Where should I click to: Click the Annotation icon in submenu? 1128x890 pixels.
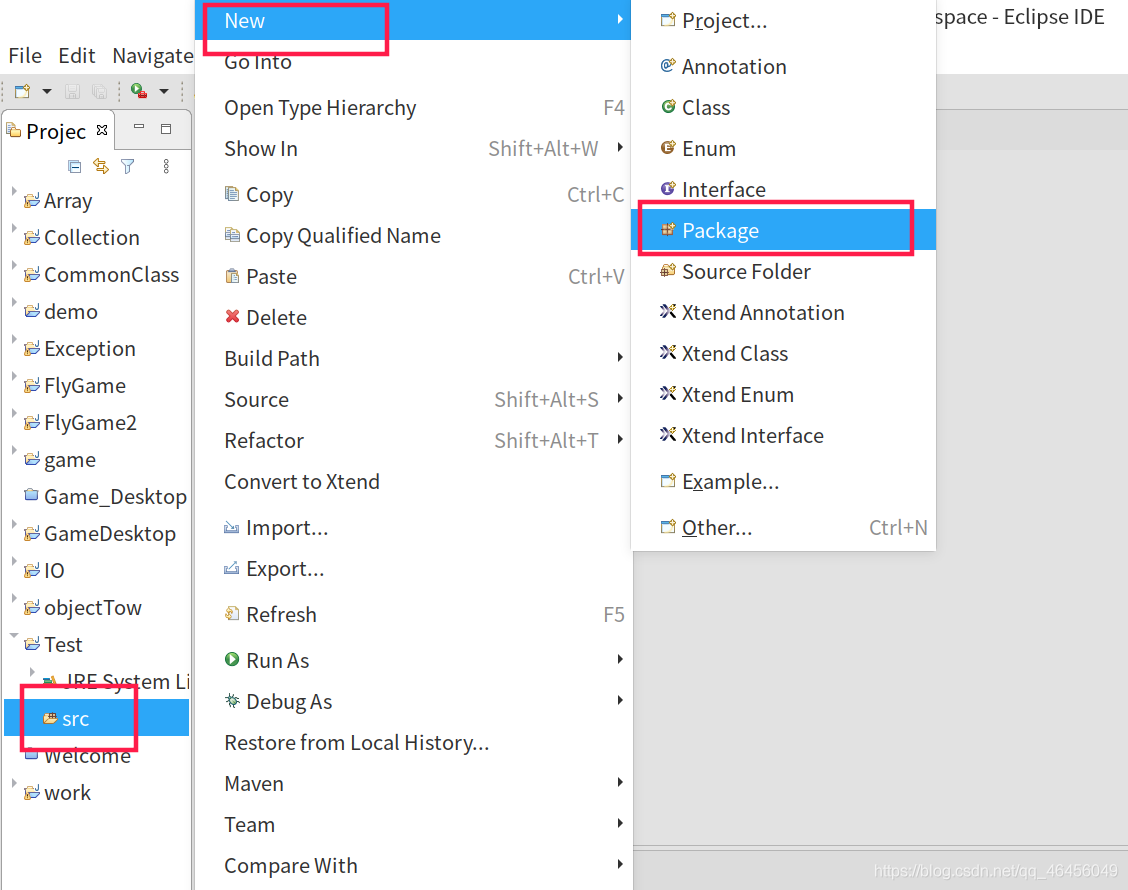668,65
